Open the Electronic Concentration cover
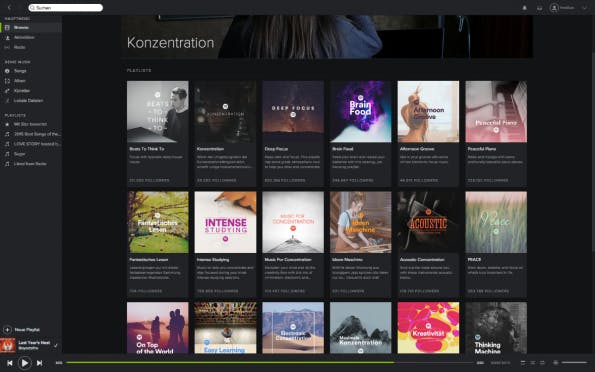595x372 pixels. [293, 328]
